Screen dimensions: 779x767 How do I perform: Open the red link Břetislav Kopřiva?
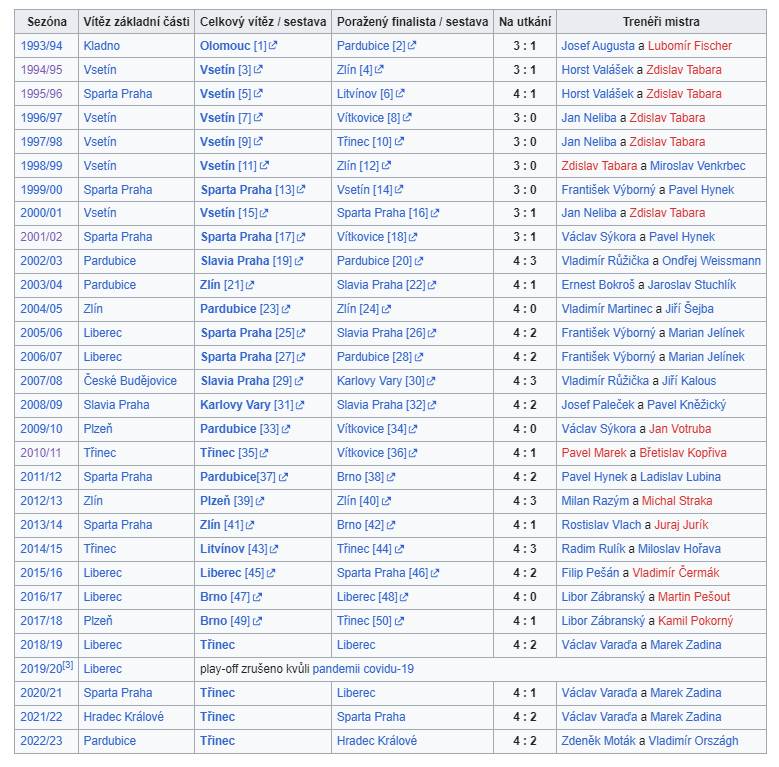tap(683, 453)
